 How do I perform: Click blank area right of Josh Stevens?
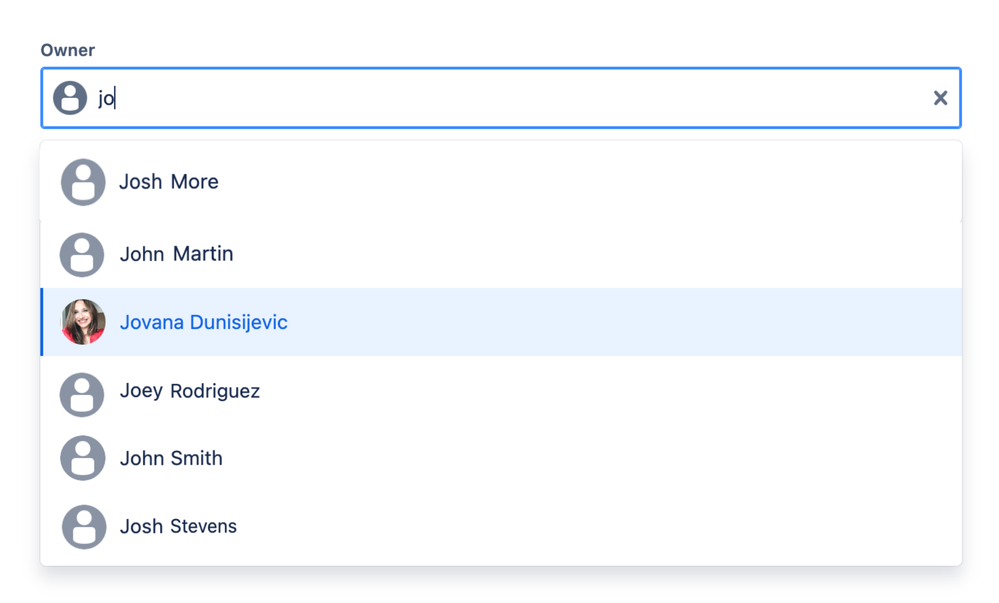(600, 527)
